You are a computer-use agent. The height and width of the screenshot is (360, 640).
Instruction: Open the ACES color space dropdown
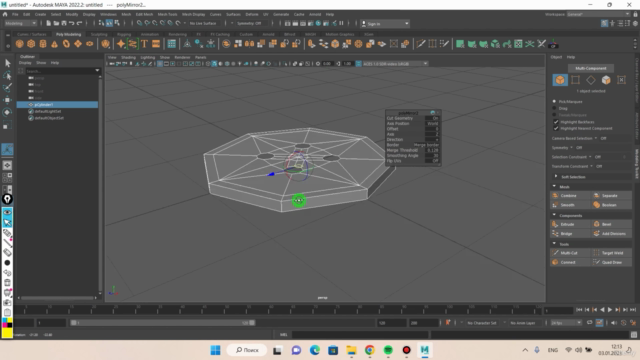395,64
